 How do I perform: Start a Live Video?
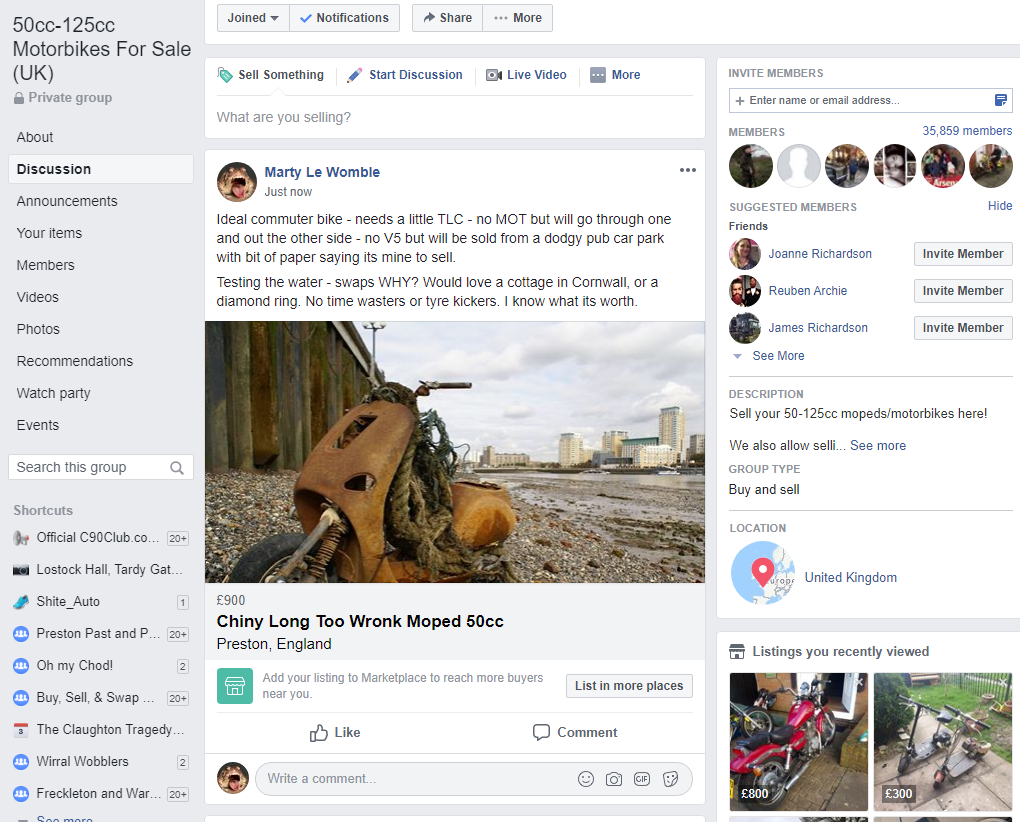pyautogui.click(x=526, y=75)
